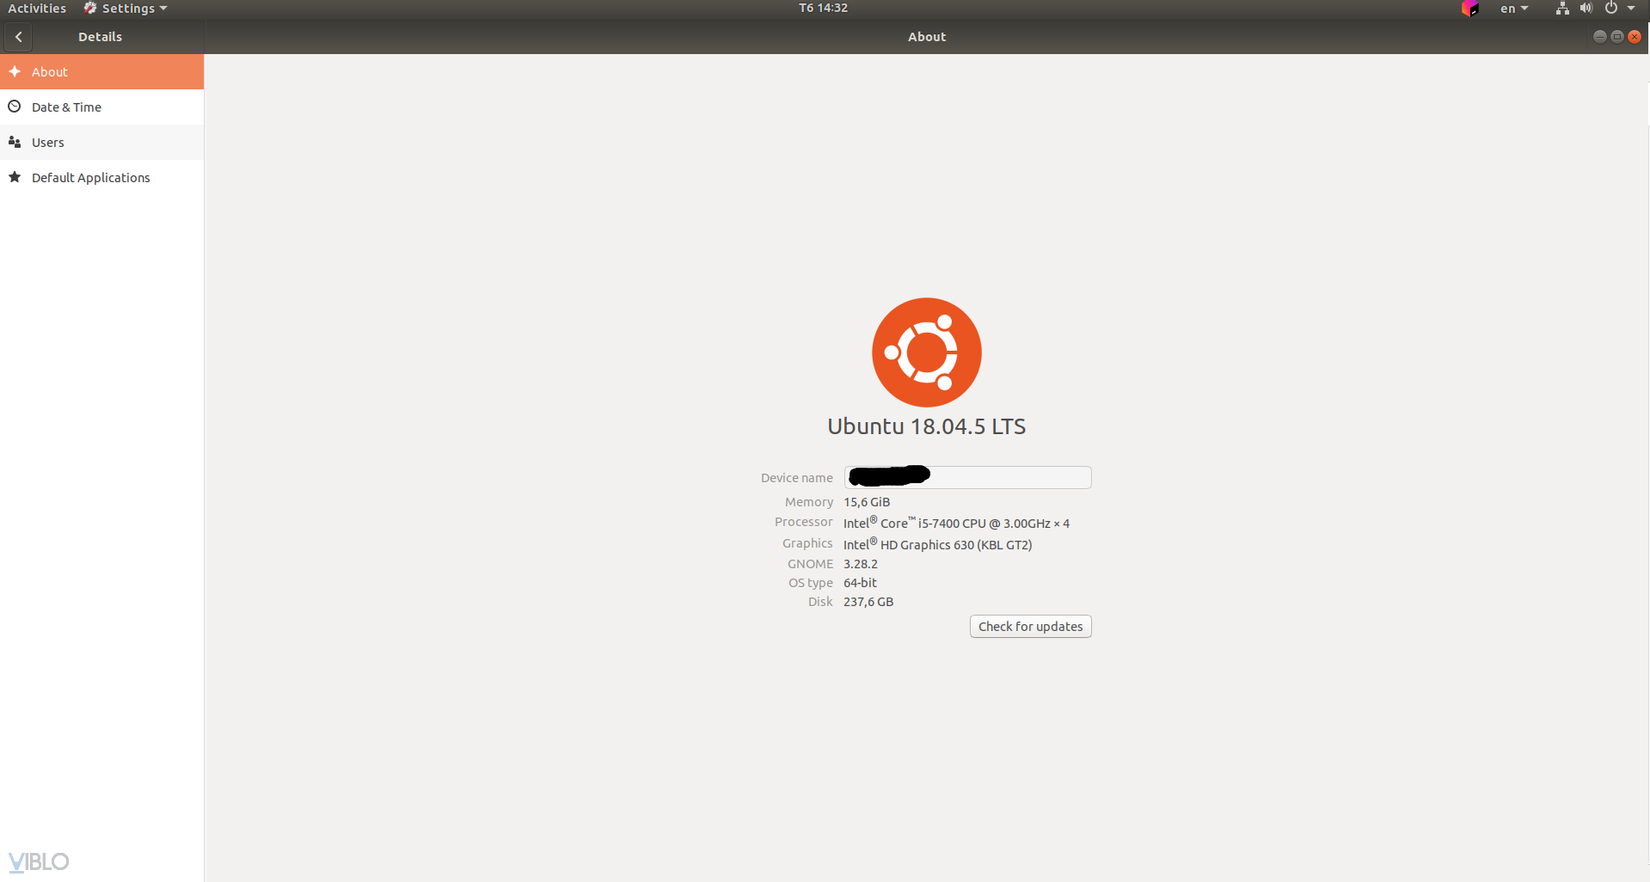Open the Default Applications panel
The image size is (1650, 882).
102,177
